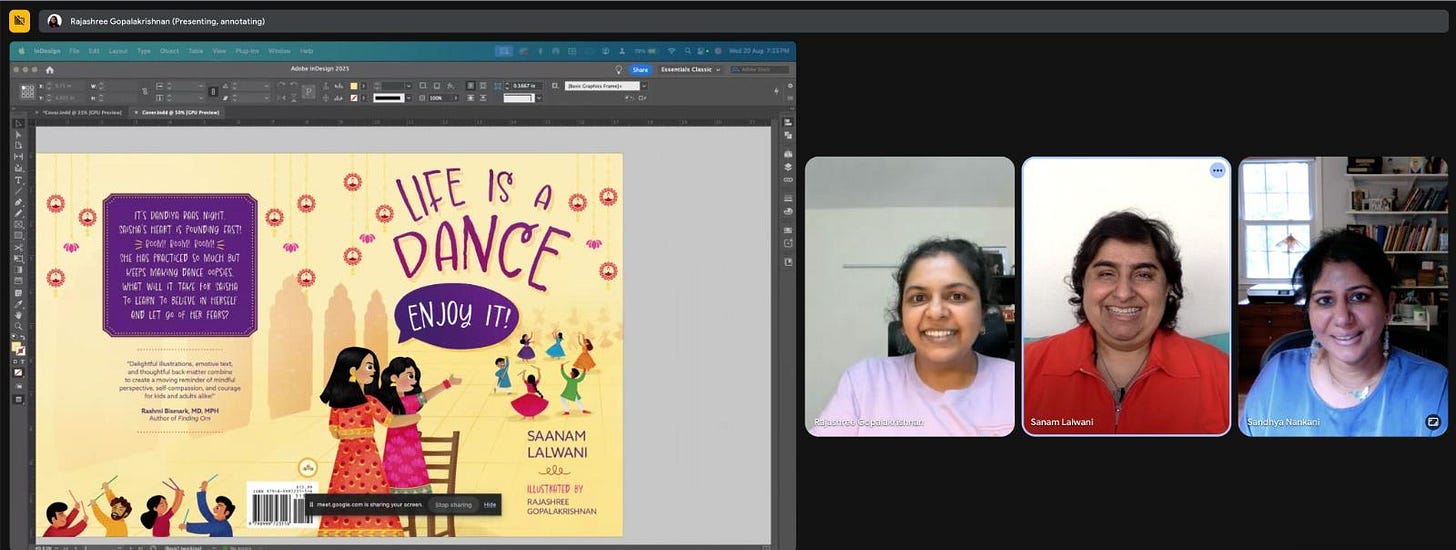Click the Adobe Stock search field
This screenshot has width=1456, height=550.
(x=760, y=70)
